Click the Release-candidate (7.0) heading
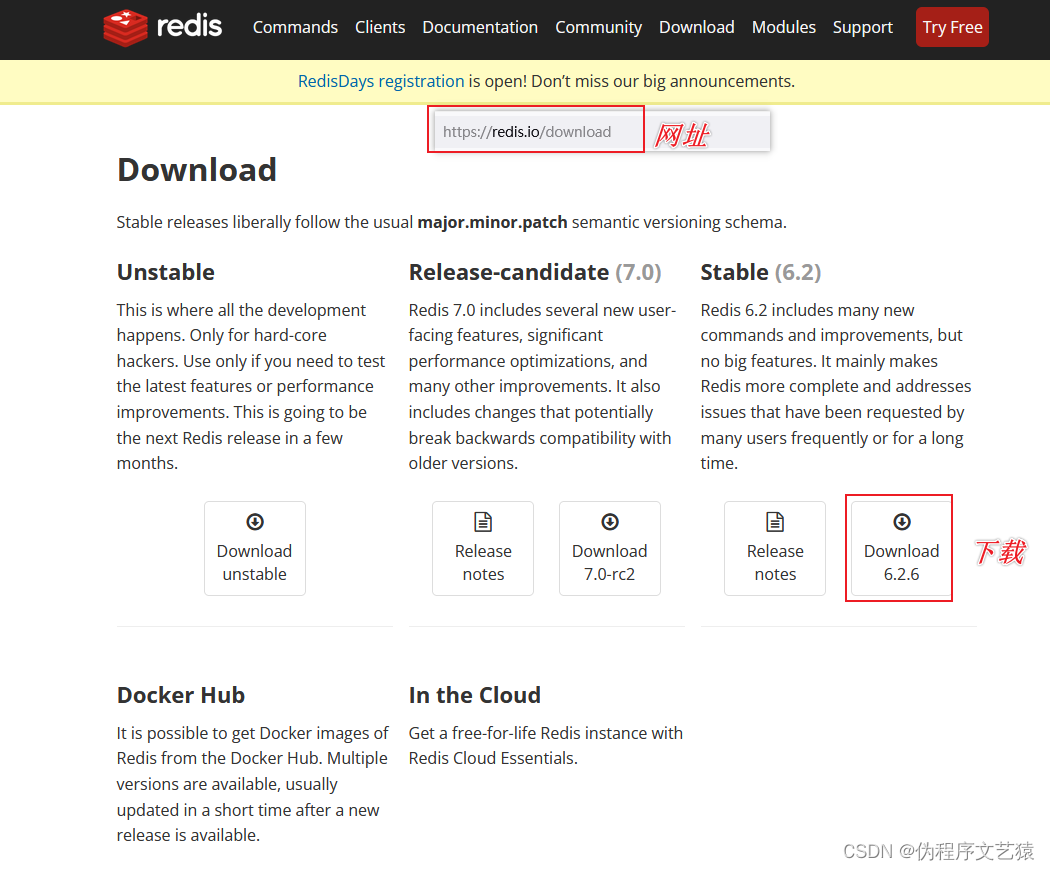Image resolution: width=1050 pixels, height=870 pixels. [x=535, y=273]
